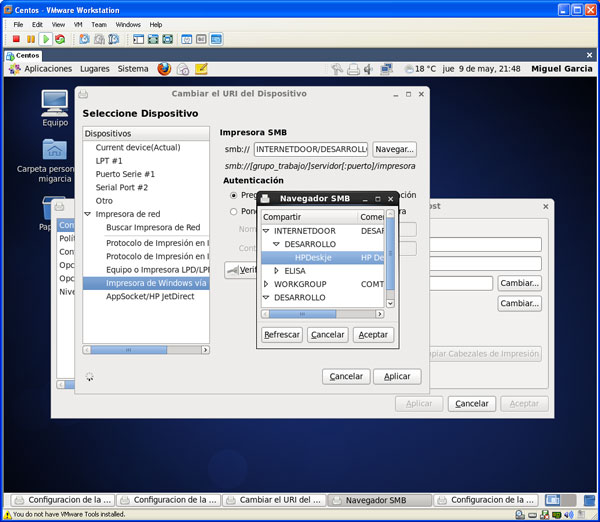600x522 pixels.
Task: Launch Firefox from the GNOME panel
Action: [164, 69]
